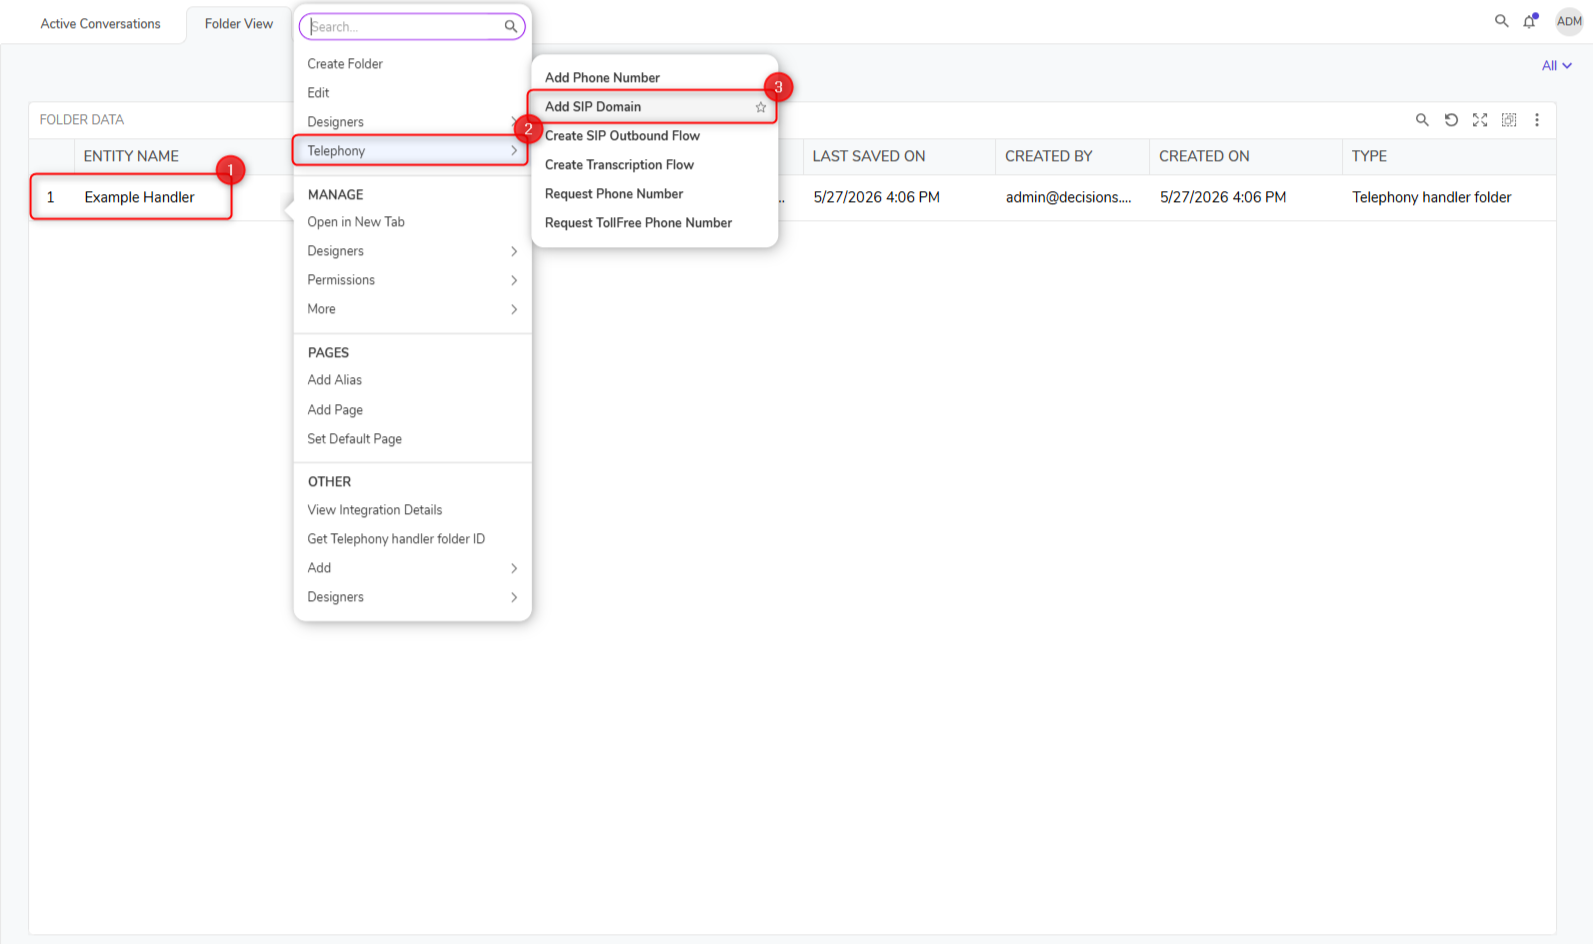This screenshot has width=1593, height=944.
Task: Expand Designers under the Other section
Action: tap(412, 597)
